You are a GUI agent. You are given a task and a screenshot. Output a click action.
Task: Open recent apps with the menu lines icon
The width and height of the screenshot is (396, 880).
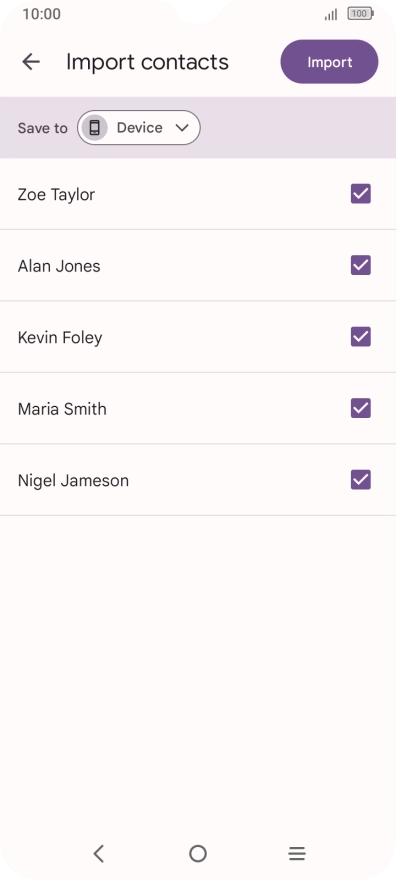tap(297, 854)
